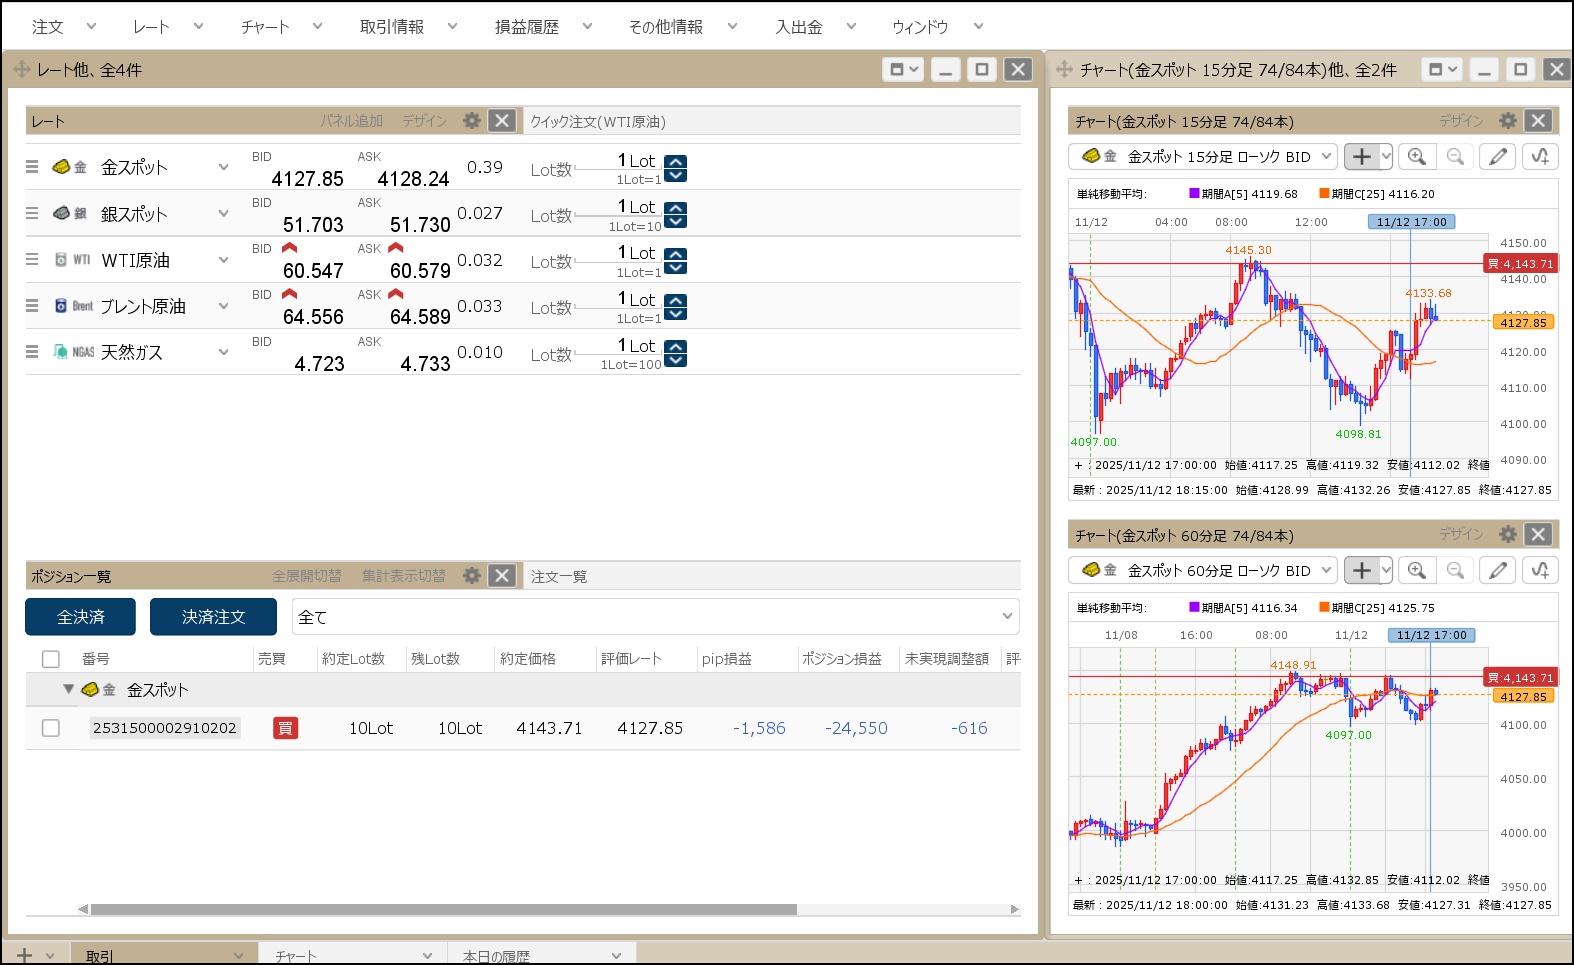Open the gear settings of the レート panel
The width and height of the screenshot is (1574, 965).
pos(472,121)
